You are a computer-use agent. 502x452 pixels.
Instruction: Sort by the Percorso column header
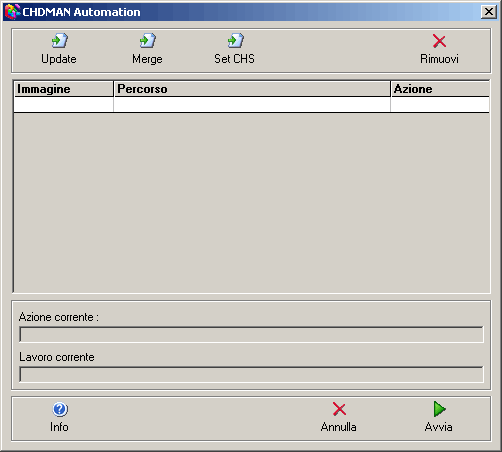tap(252, 89)
